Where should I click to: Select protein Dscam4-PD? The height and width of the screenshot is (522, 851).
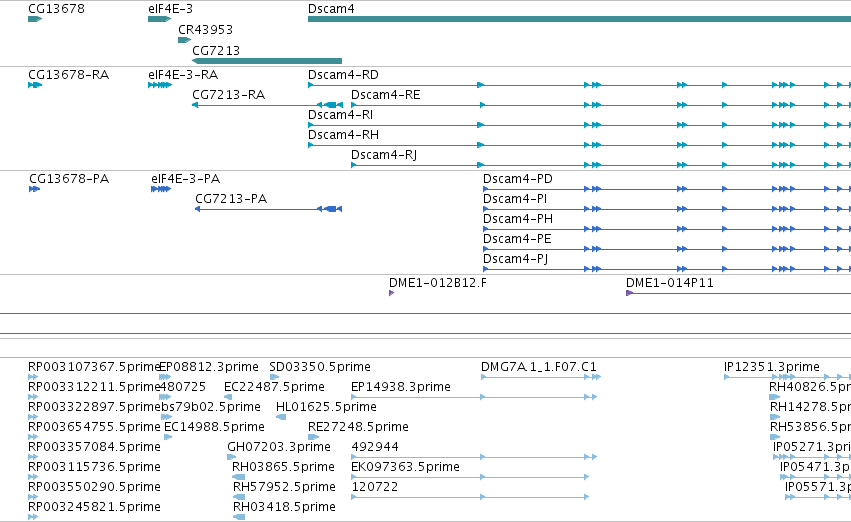point(518,179)
